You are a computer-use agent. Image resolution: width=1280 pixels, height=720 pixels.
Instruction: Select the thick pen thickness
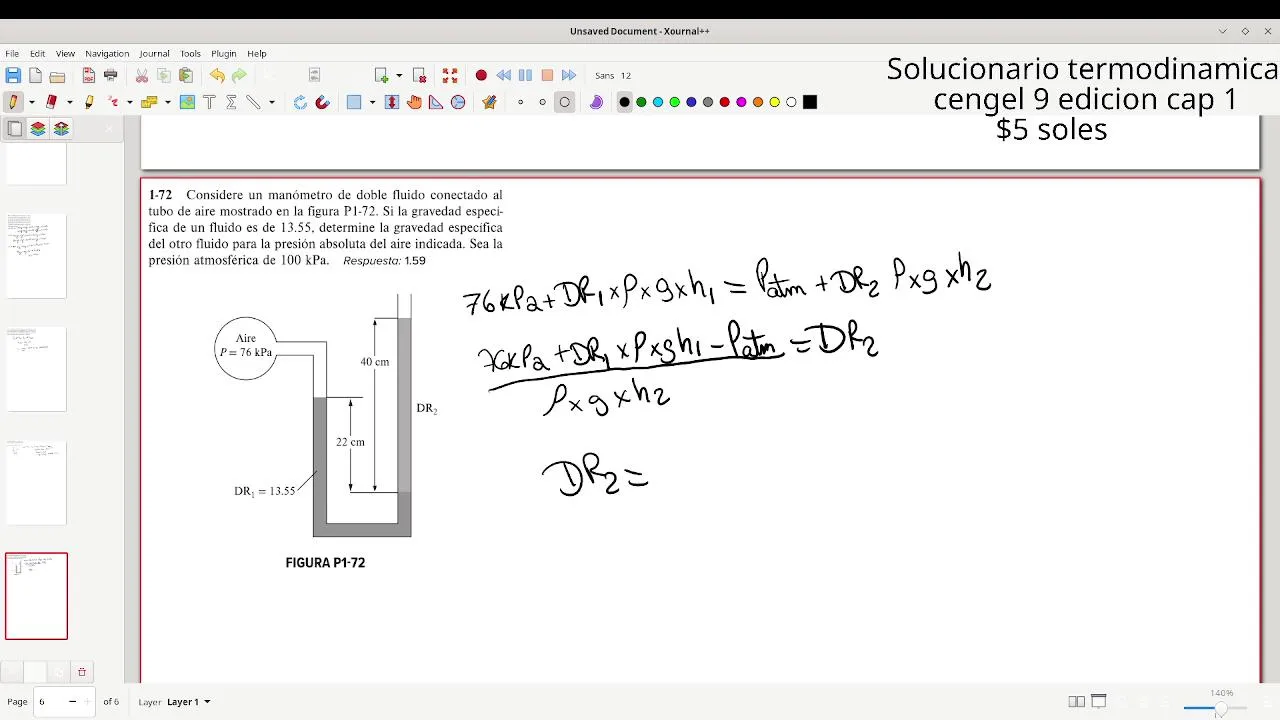coord(565,102)
